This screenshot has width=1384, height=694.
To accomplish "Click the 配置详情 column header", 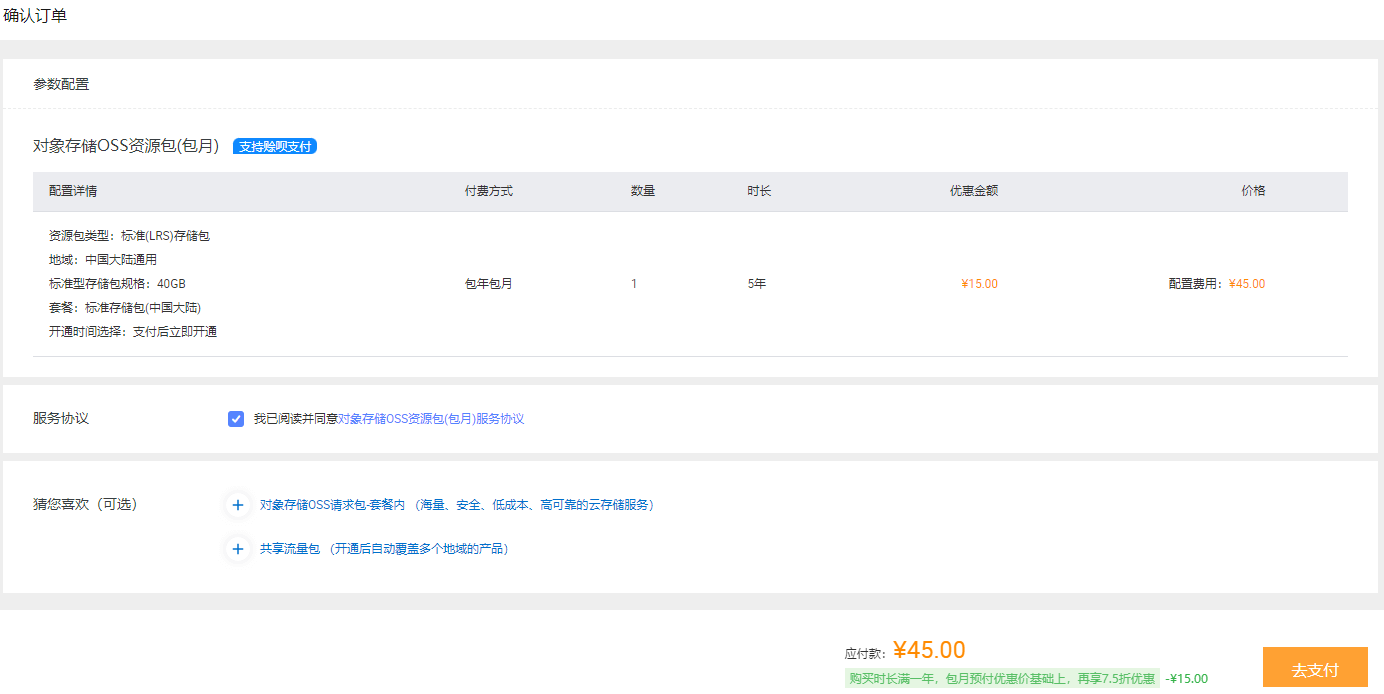I will point(73,191).
